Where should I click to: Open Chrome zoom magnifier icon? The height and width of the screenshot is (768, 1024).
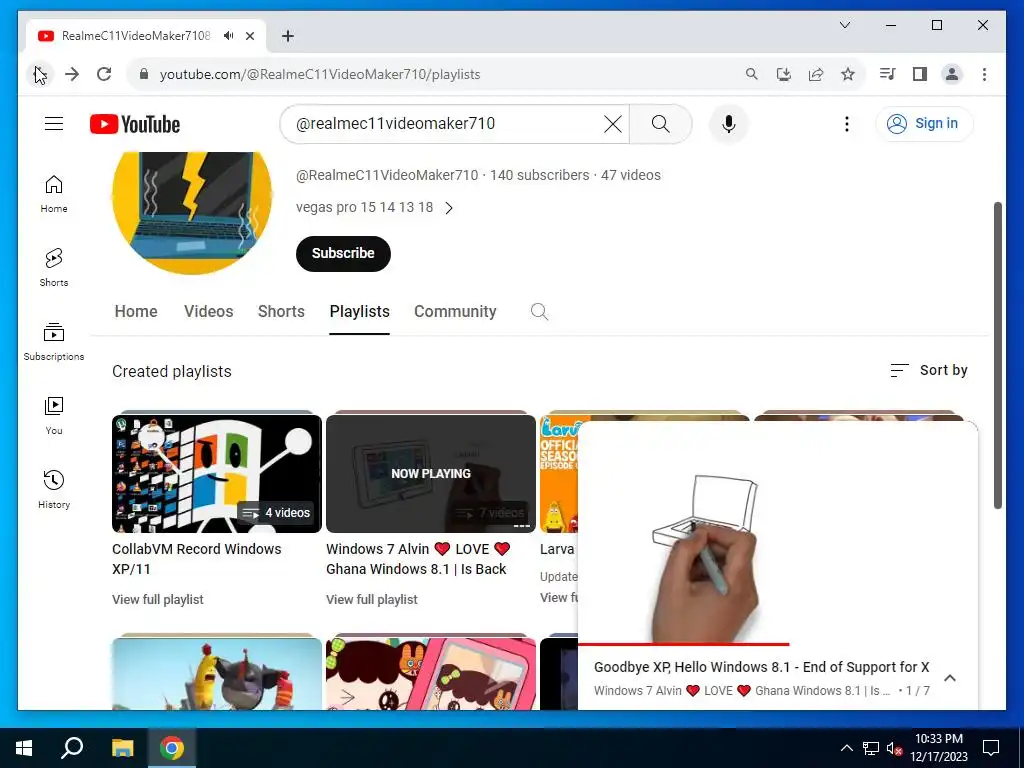coord(752,74)
